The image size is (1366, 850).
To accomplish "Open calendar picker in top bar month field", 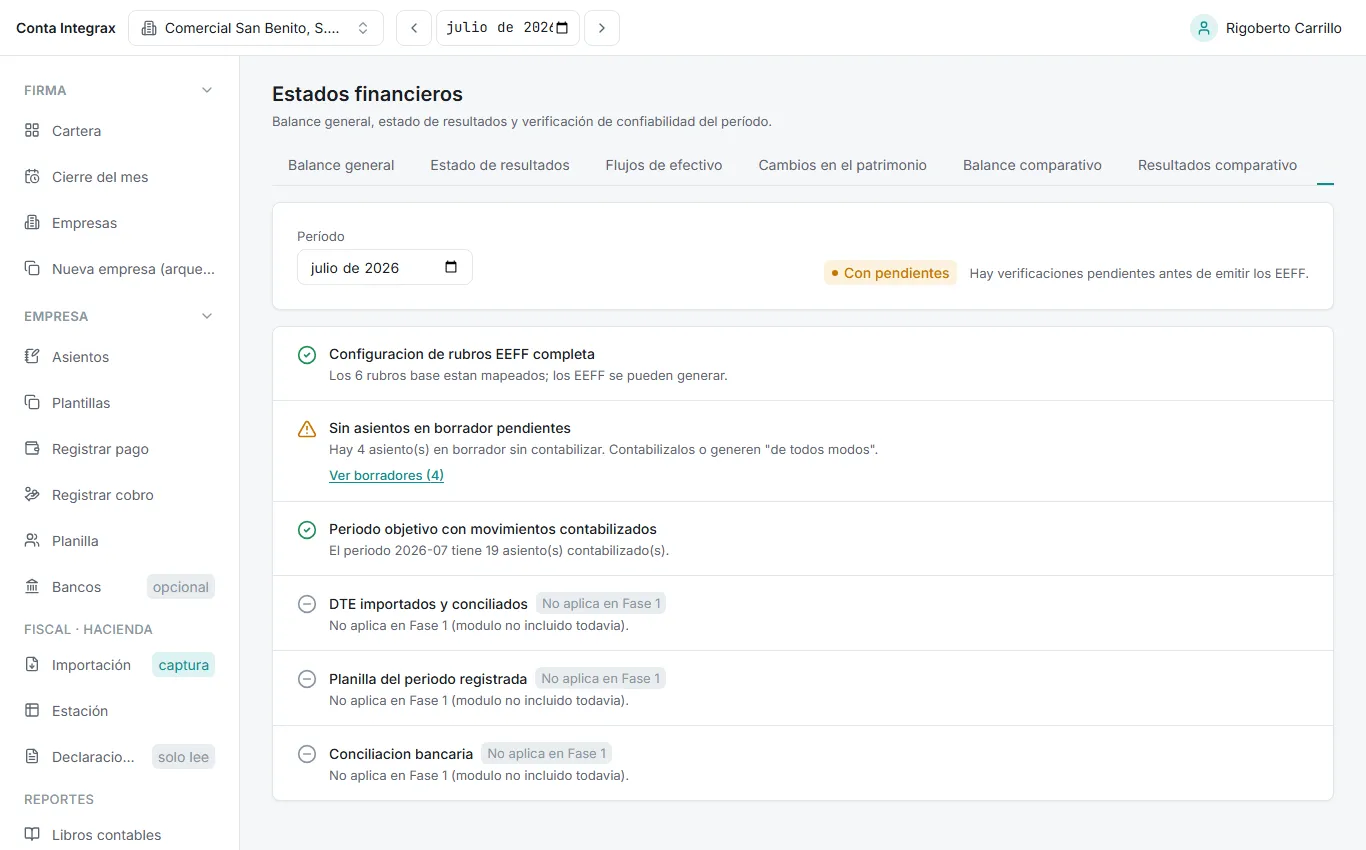I will [x=562, y=28].
